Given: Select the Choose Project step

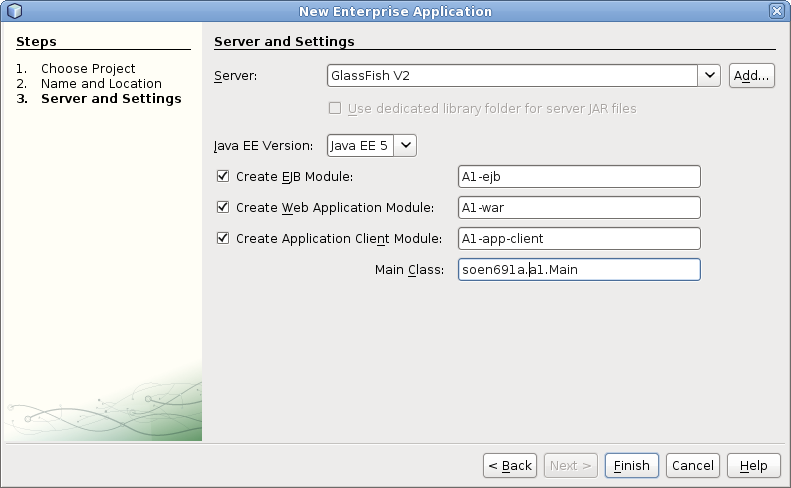Looking at the screenshot, I should pyautogui.click(x=88, y=69).
